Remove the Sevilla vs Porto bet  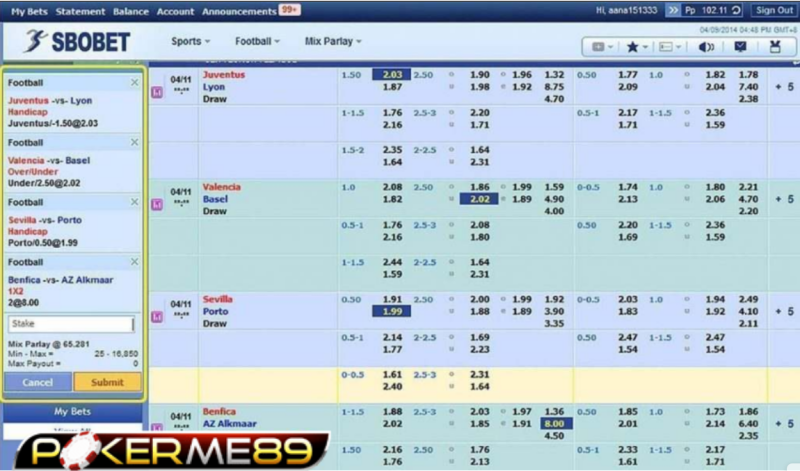[x=134, y=202]
